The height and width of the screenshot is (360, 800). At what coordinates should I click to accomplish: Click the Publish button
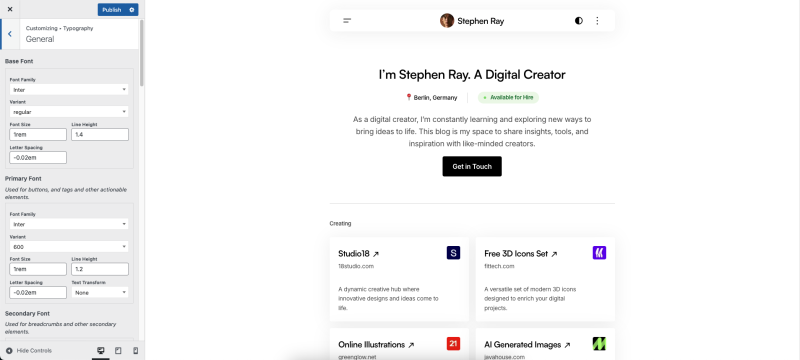pyautogui.click(x=112, y=10)
